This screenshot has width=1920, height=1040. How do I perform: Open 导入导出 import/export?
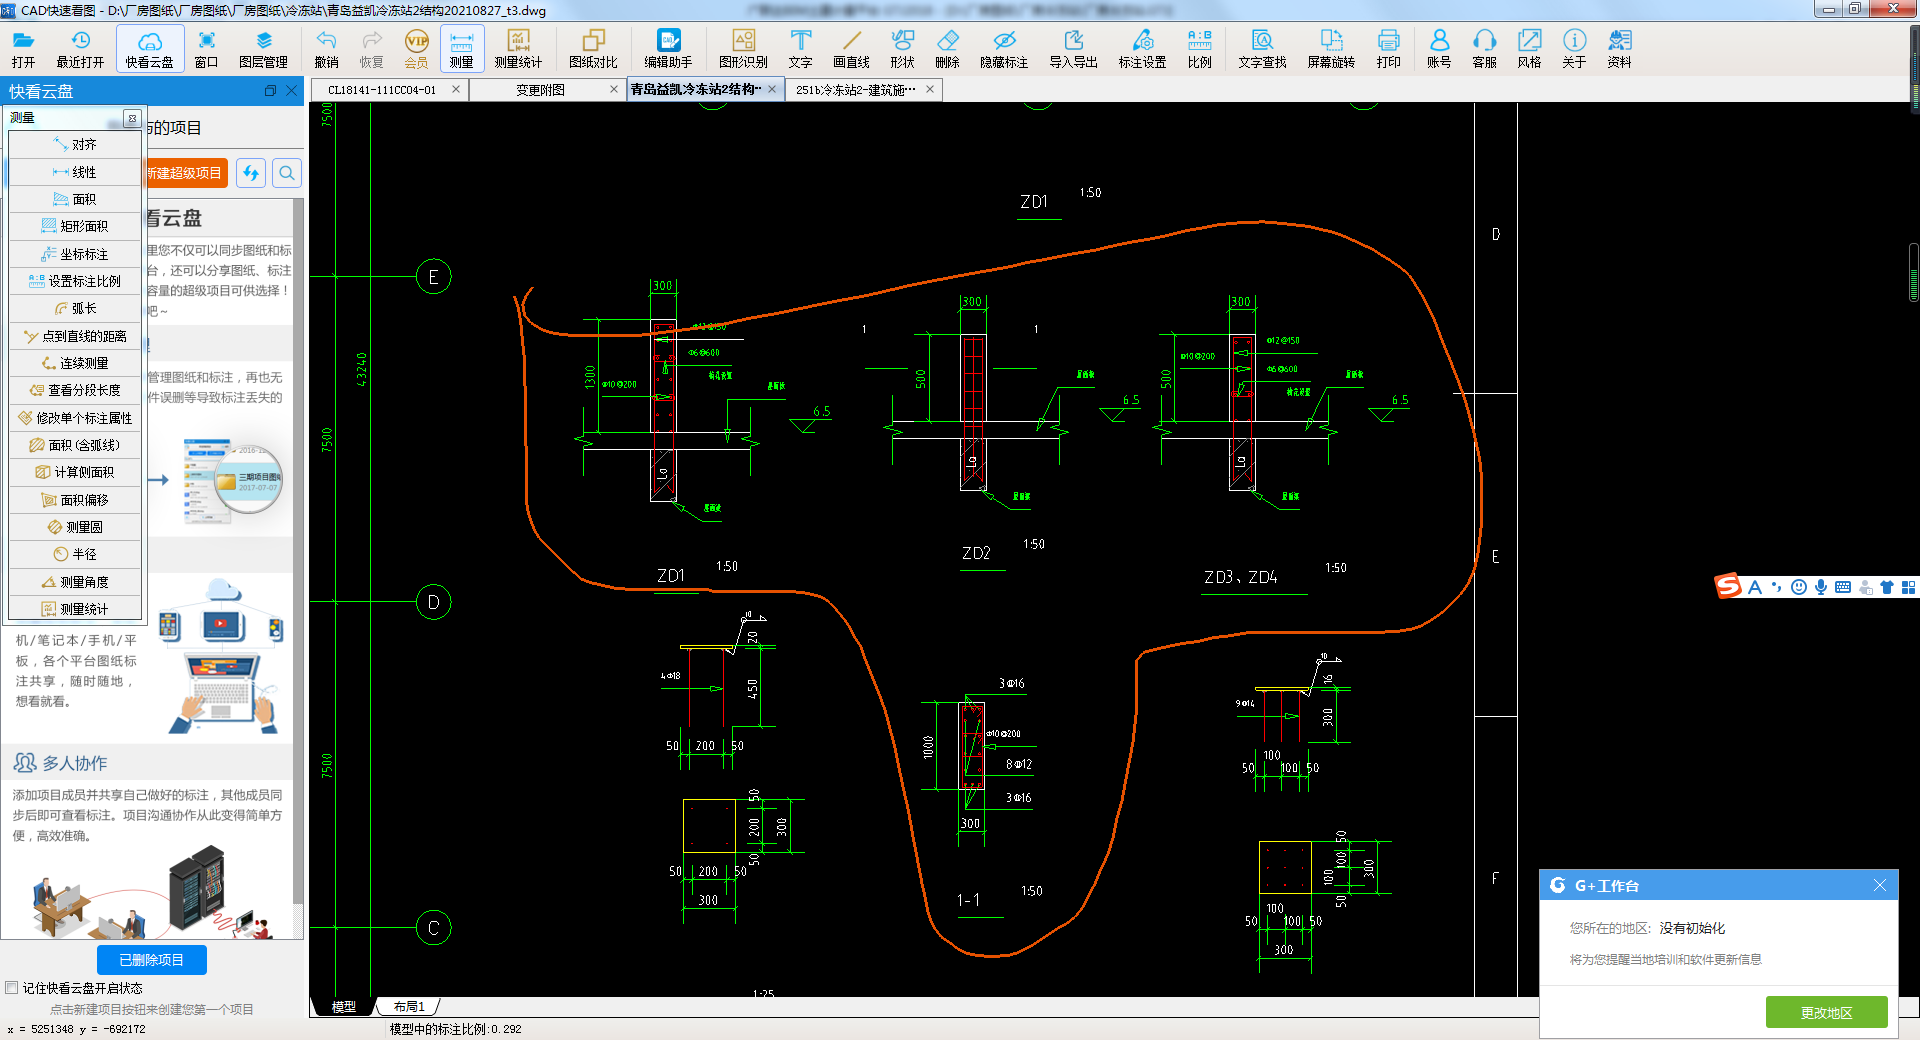pos(1073,48)
